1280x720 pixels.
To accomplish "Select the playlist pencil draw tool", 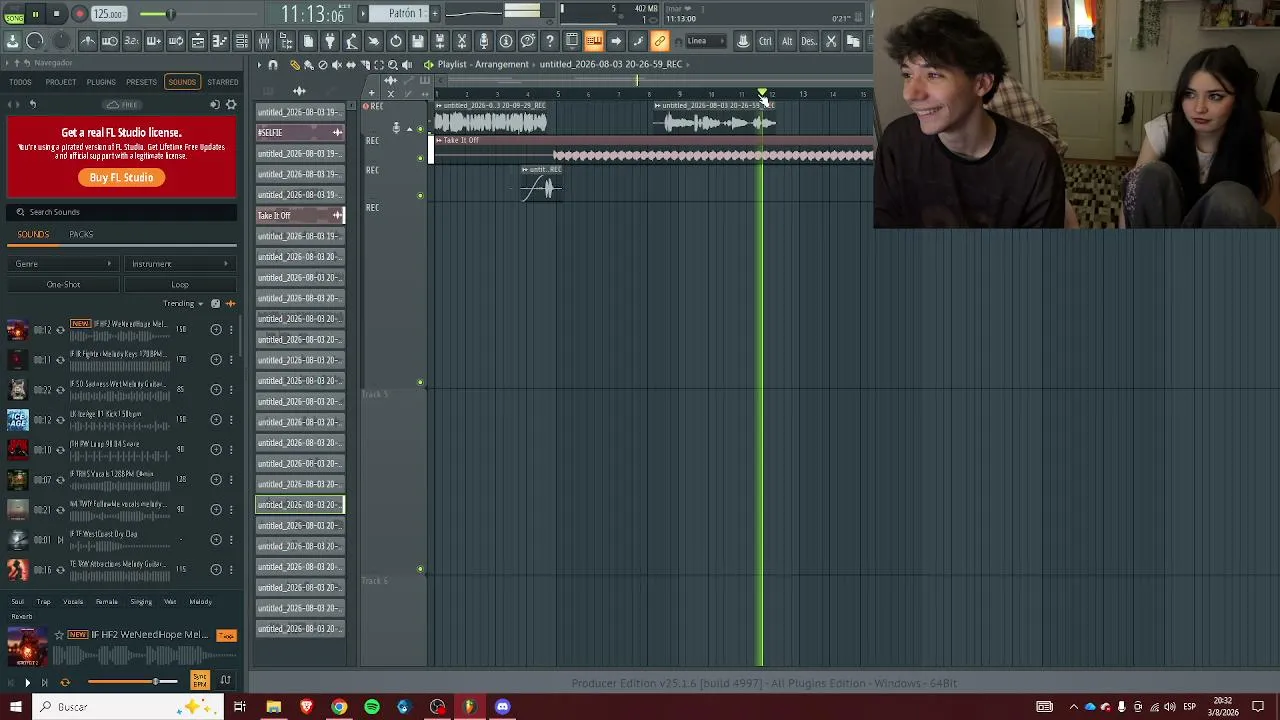I will click(x=294, y=65).
